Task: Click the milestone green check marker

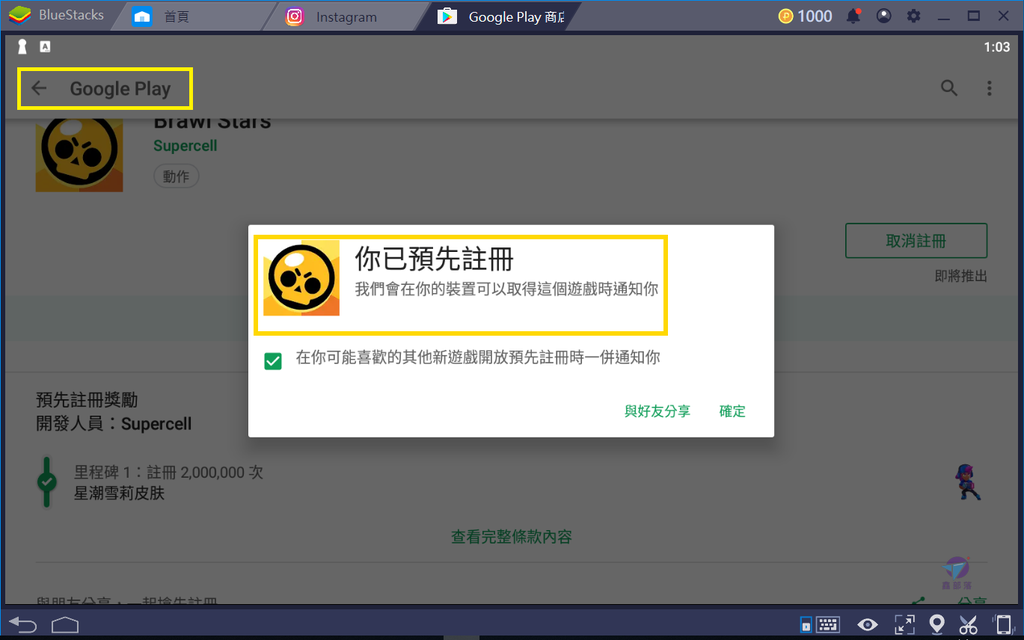Action: pyautogui.click(x=46, y=482)
